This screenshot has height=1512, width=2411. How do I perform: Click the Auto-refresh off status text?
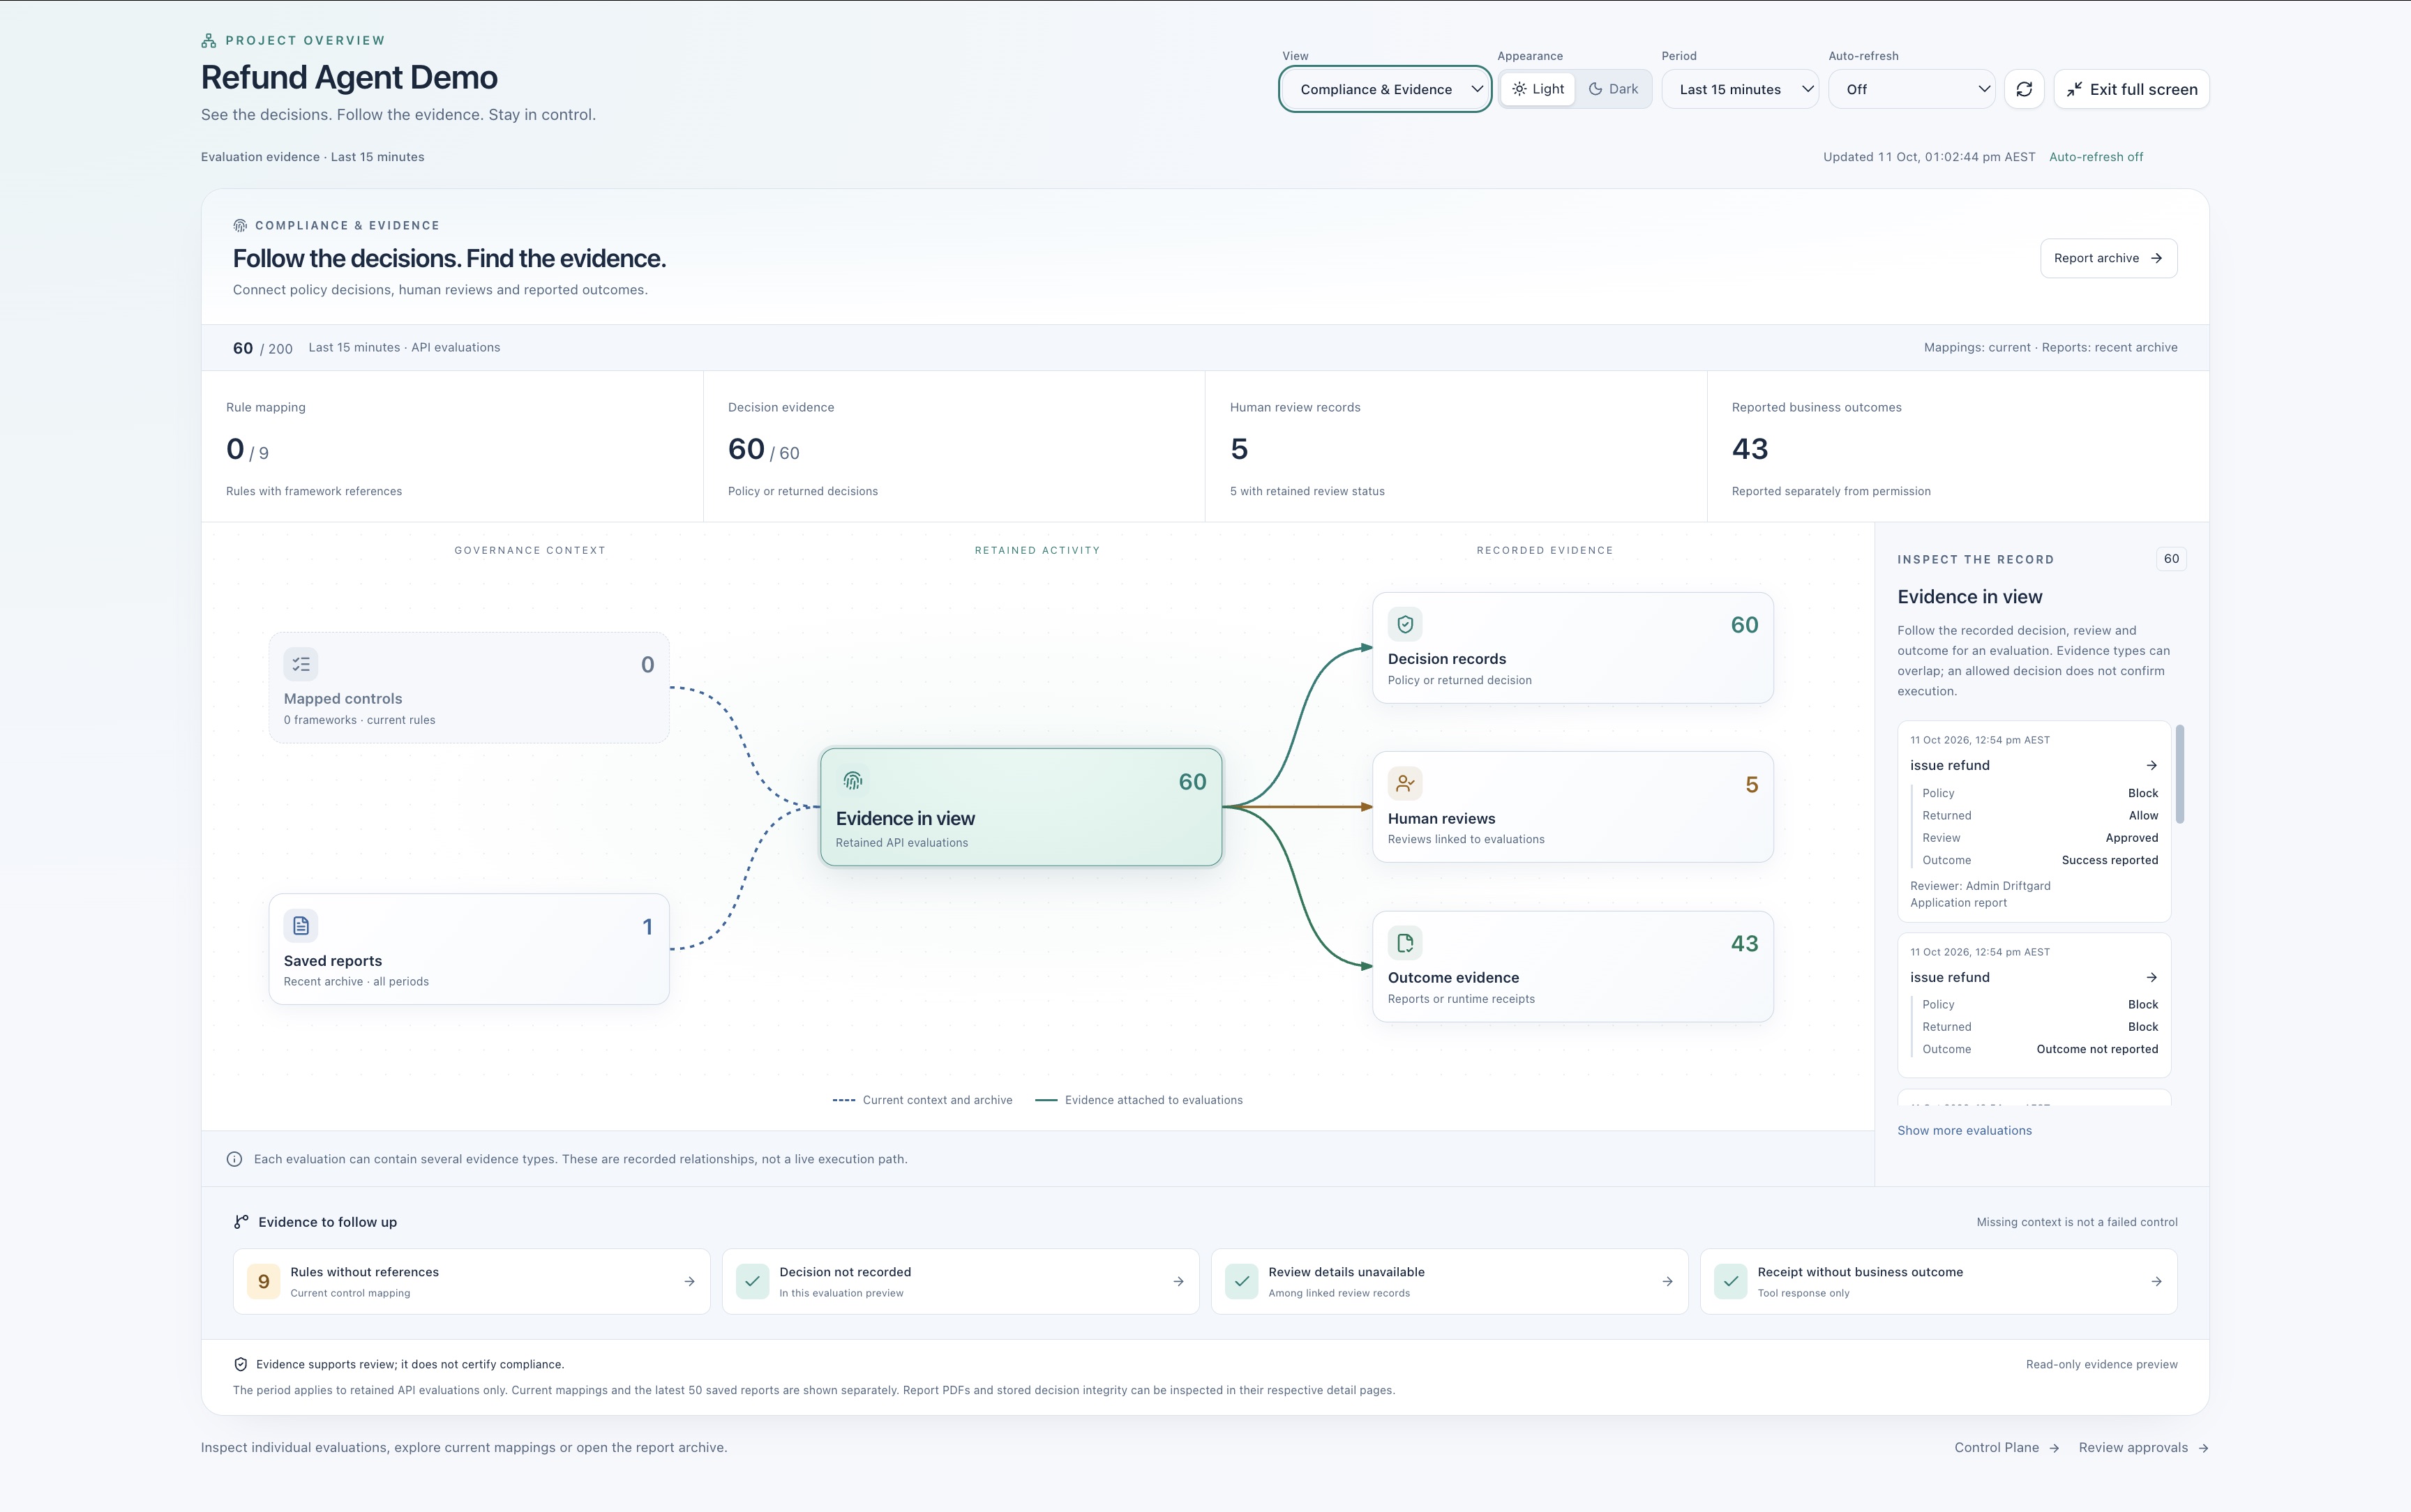click(2096, 157)
